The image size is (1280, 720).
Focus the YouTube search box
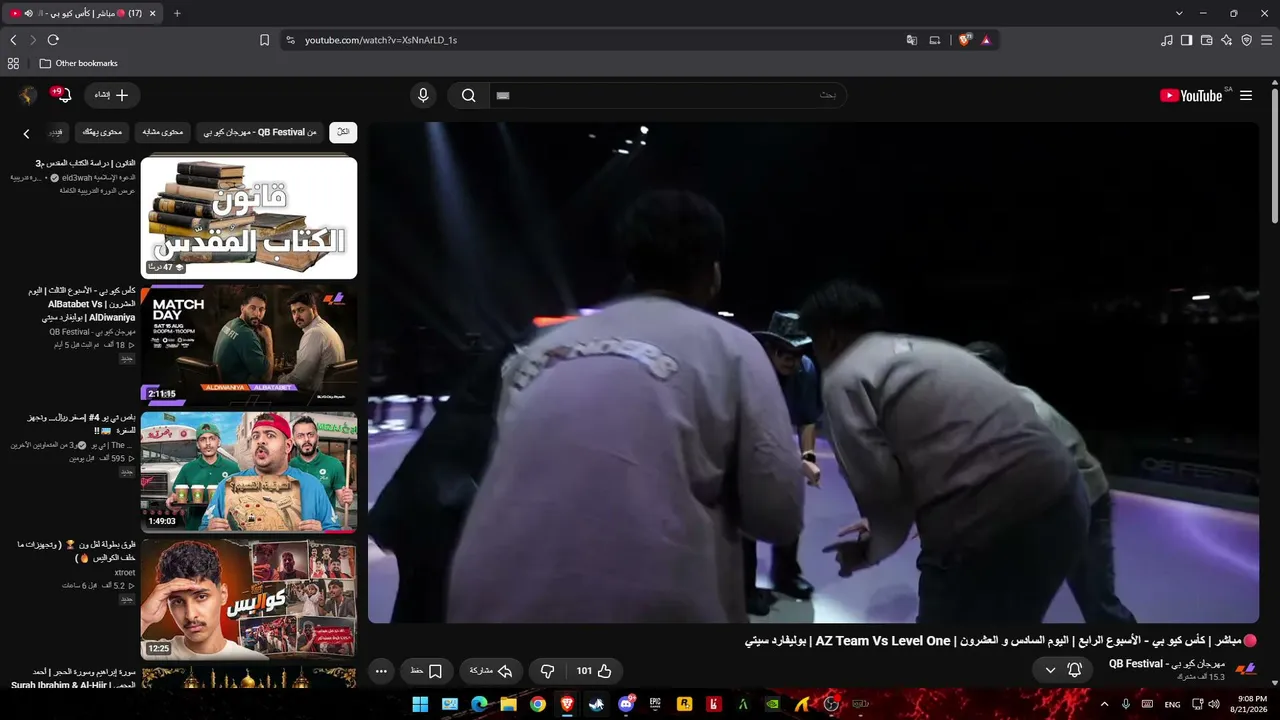pos(667,96)
